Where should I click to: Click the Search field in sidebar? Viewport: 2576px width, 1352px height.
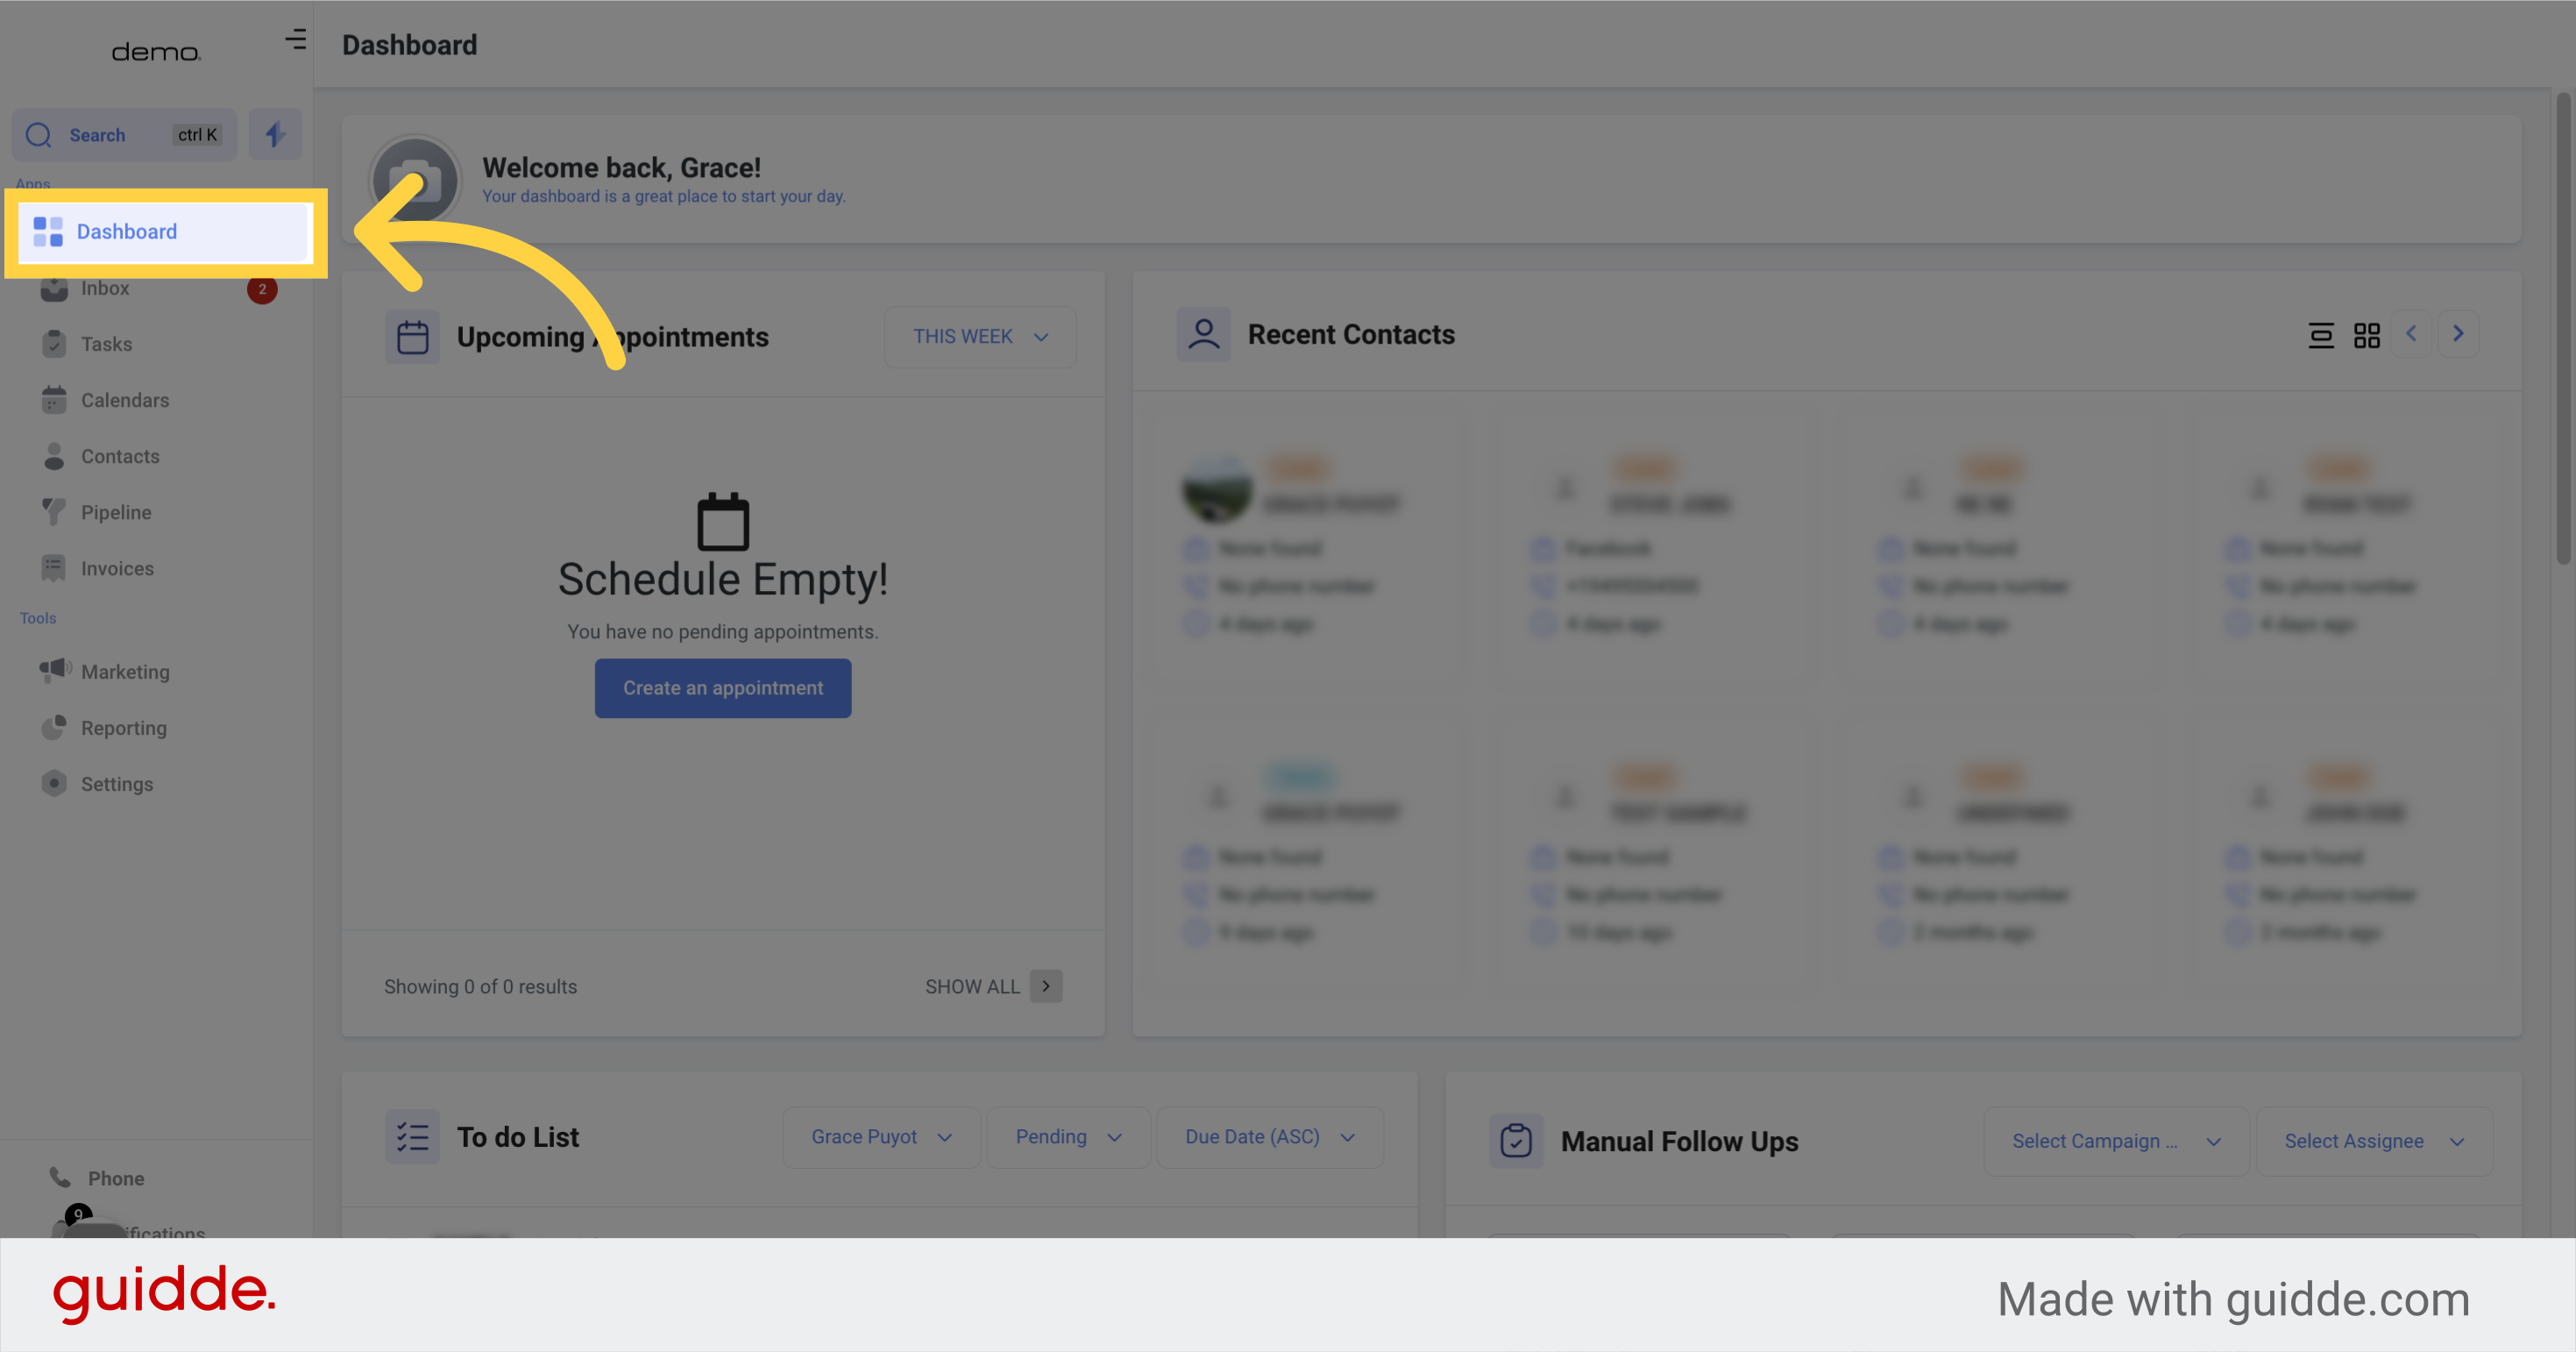pyautogui.click(x=123, y=135)
